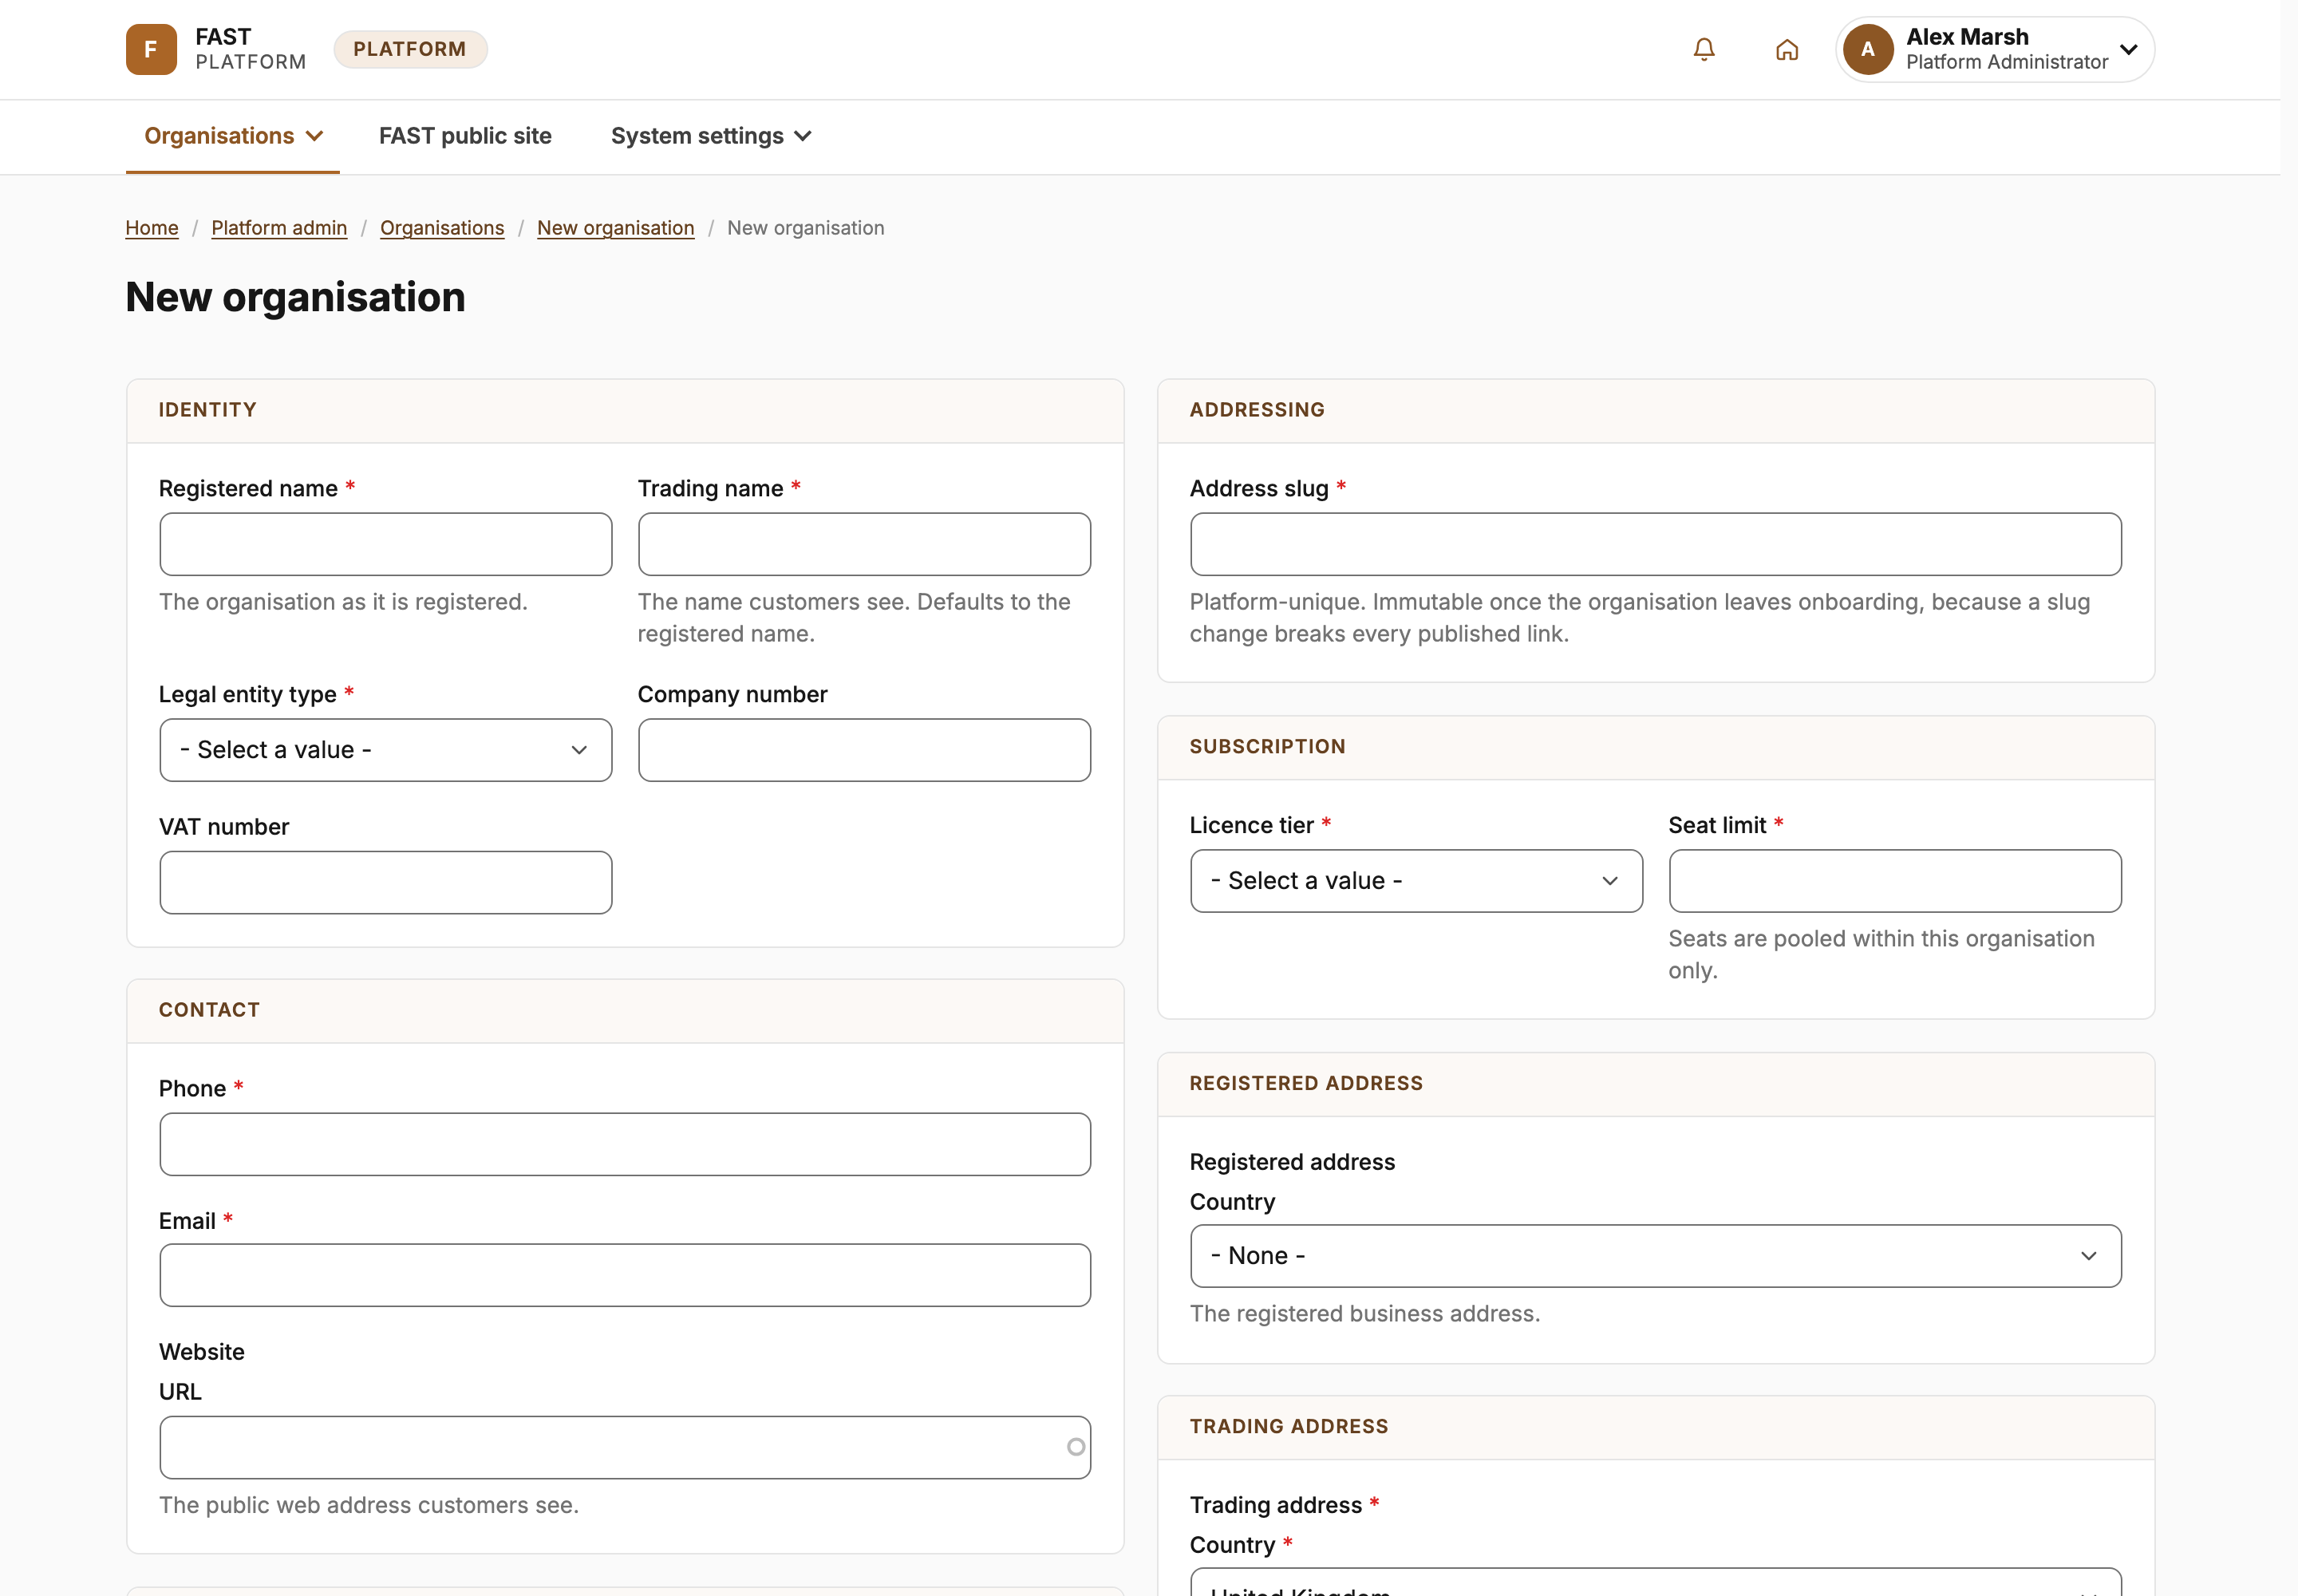
Task: Follow the Organisations breadcrumb link
Action: (442, 228)
